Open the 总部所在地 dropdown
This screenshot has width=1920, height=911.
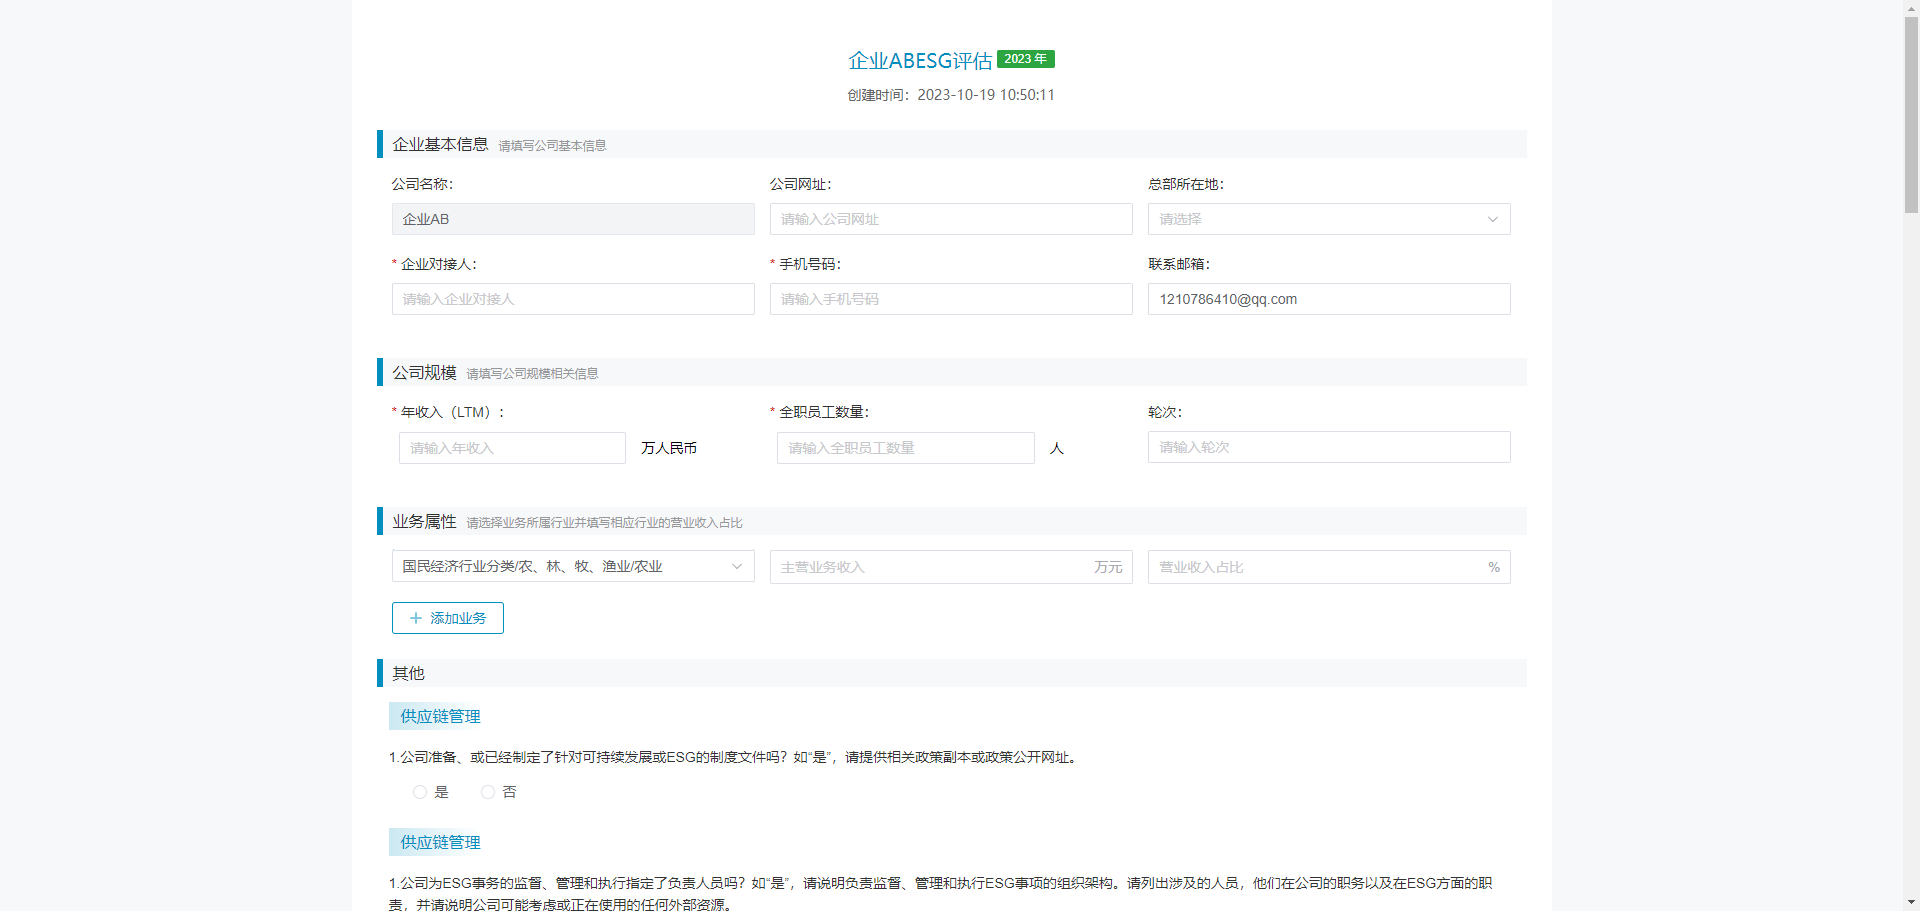coord(1315,219)
